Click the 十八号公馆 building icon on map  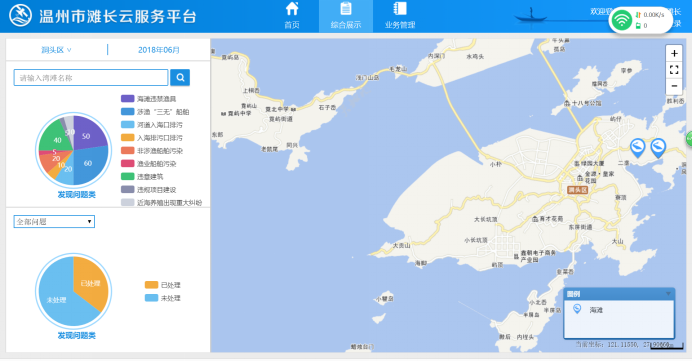pos(567,103)
